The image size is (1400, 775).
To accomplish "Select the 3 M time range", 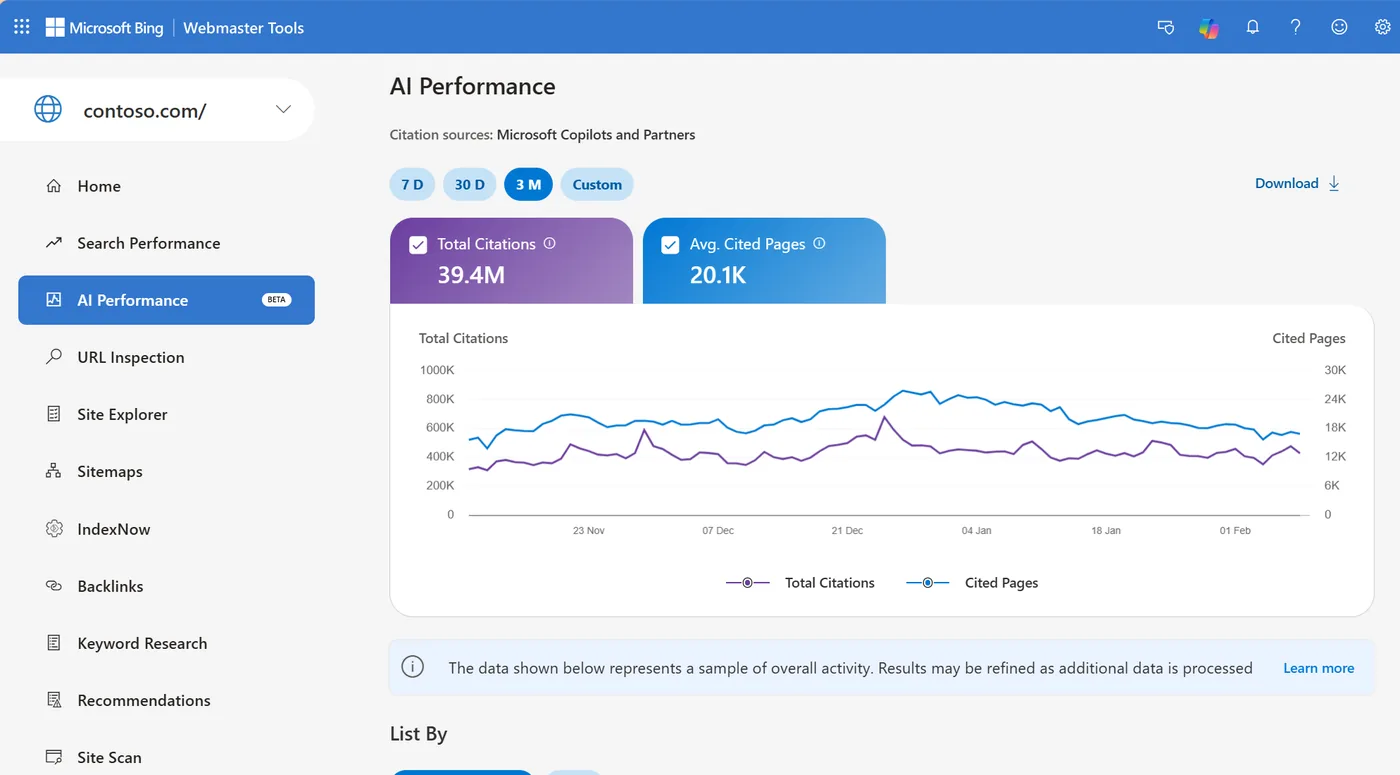I will tap(528, 184).
